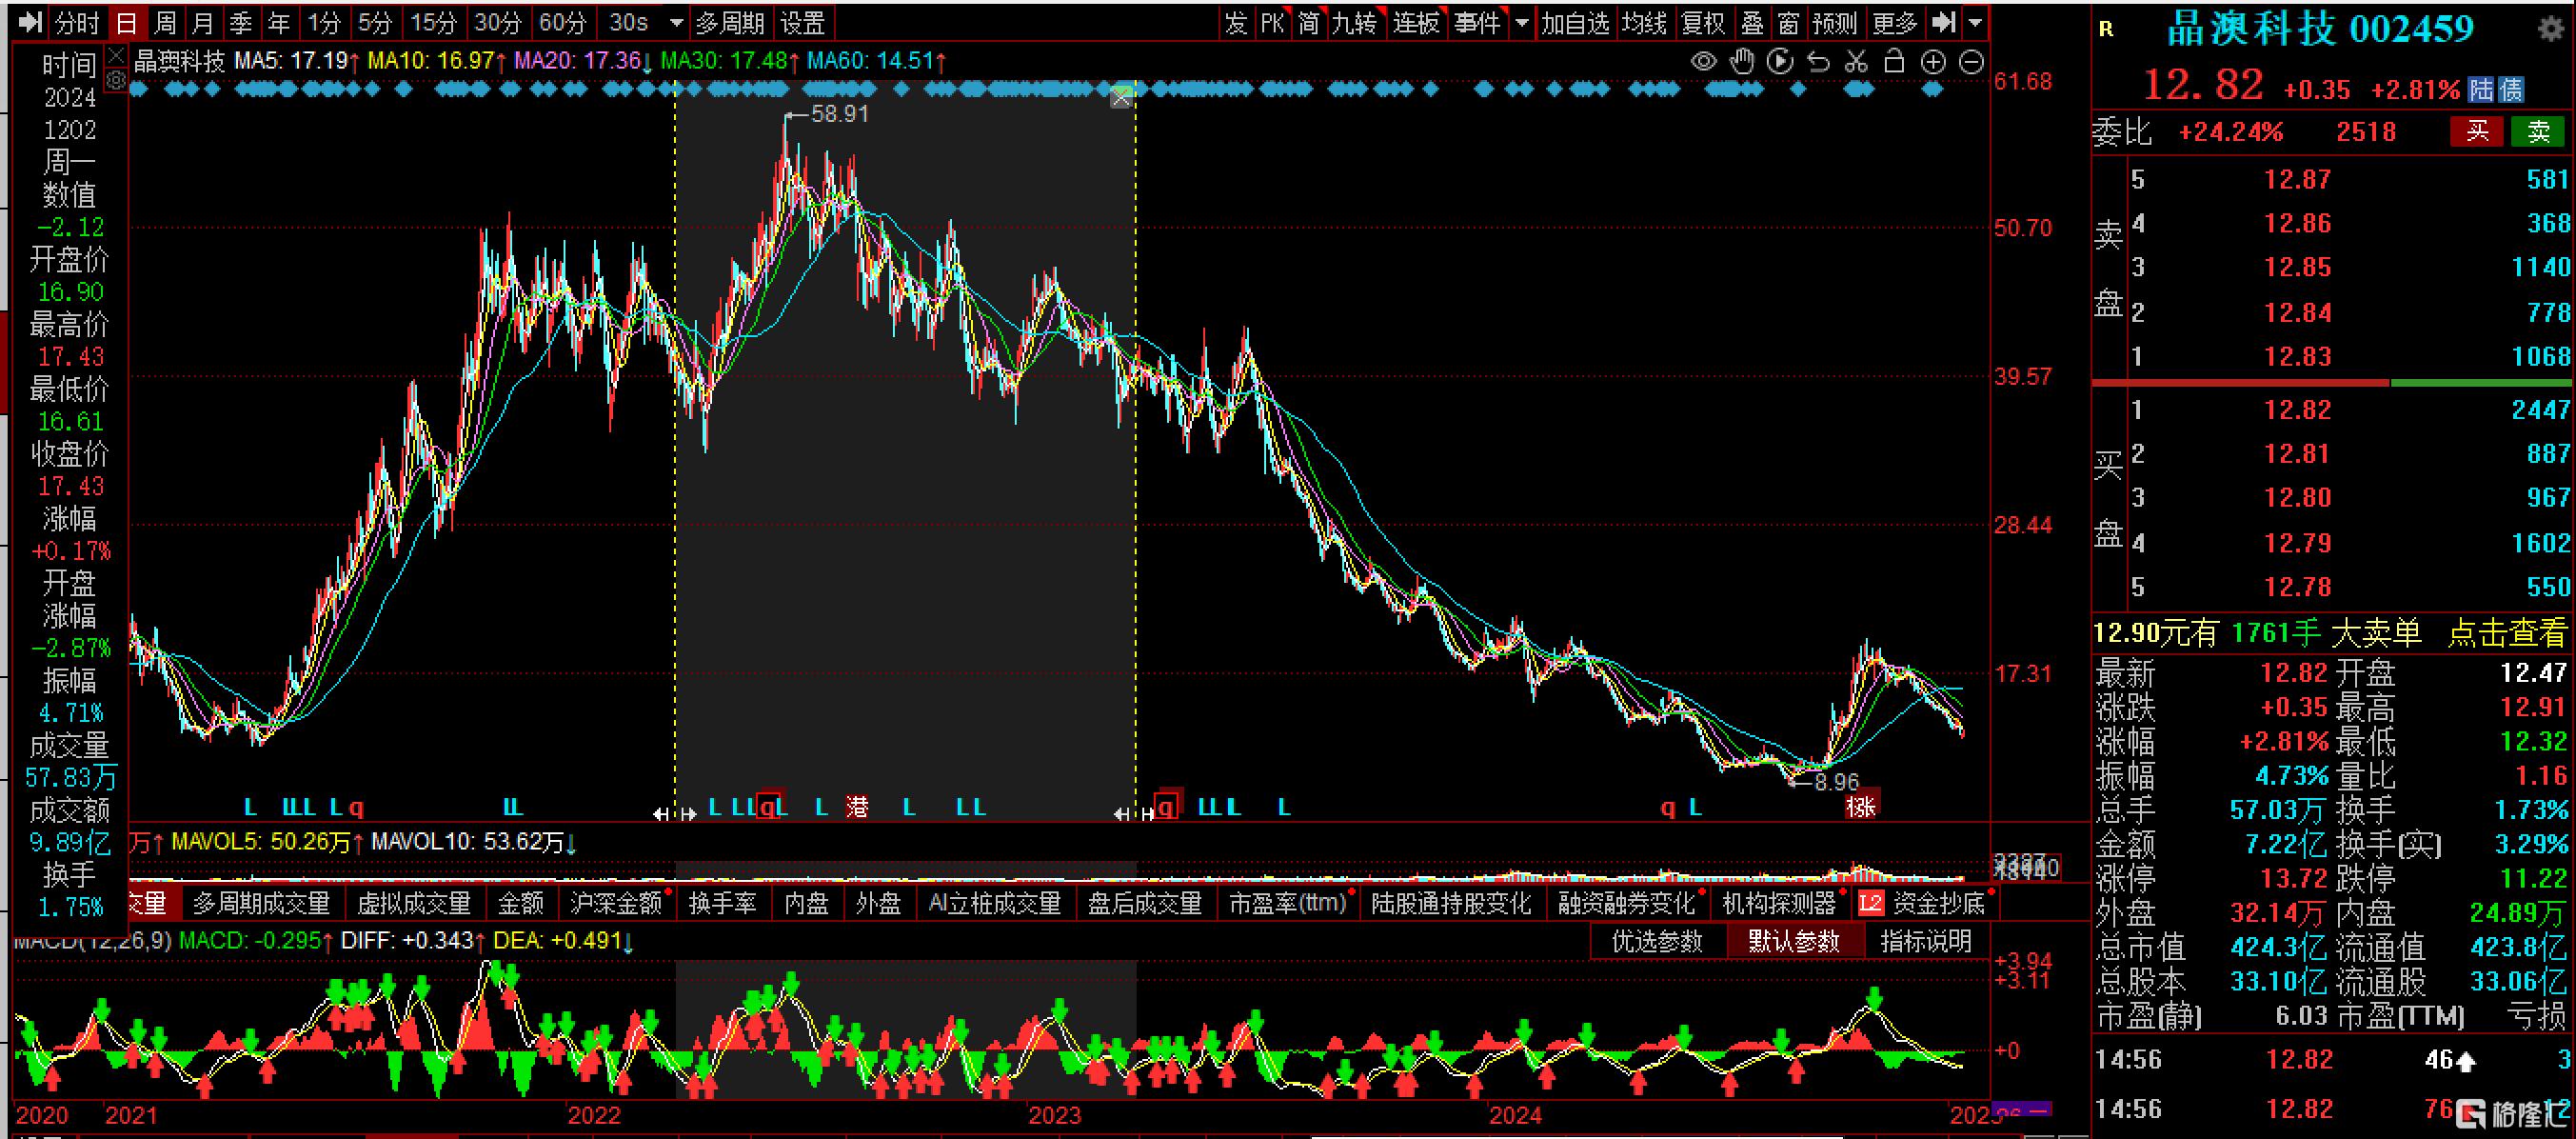The image size is (2576, 1139).
Task: Click the 指标说明 button
Action: 1925,941
